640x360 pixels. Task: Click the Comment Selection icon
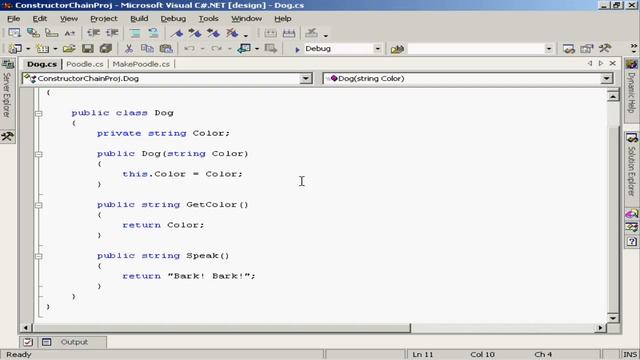[x=135, y=33]
